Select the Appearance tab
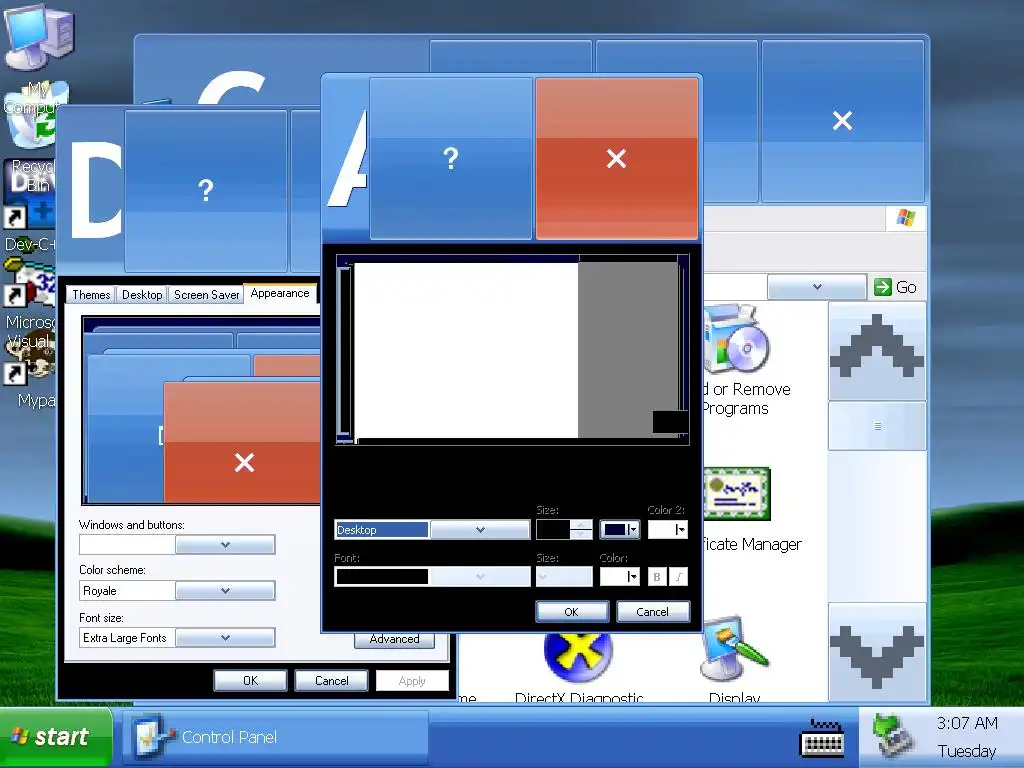 tap(280, 293)
